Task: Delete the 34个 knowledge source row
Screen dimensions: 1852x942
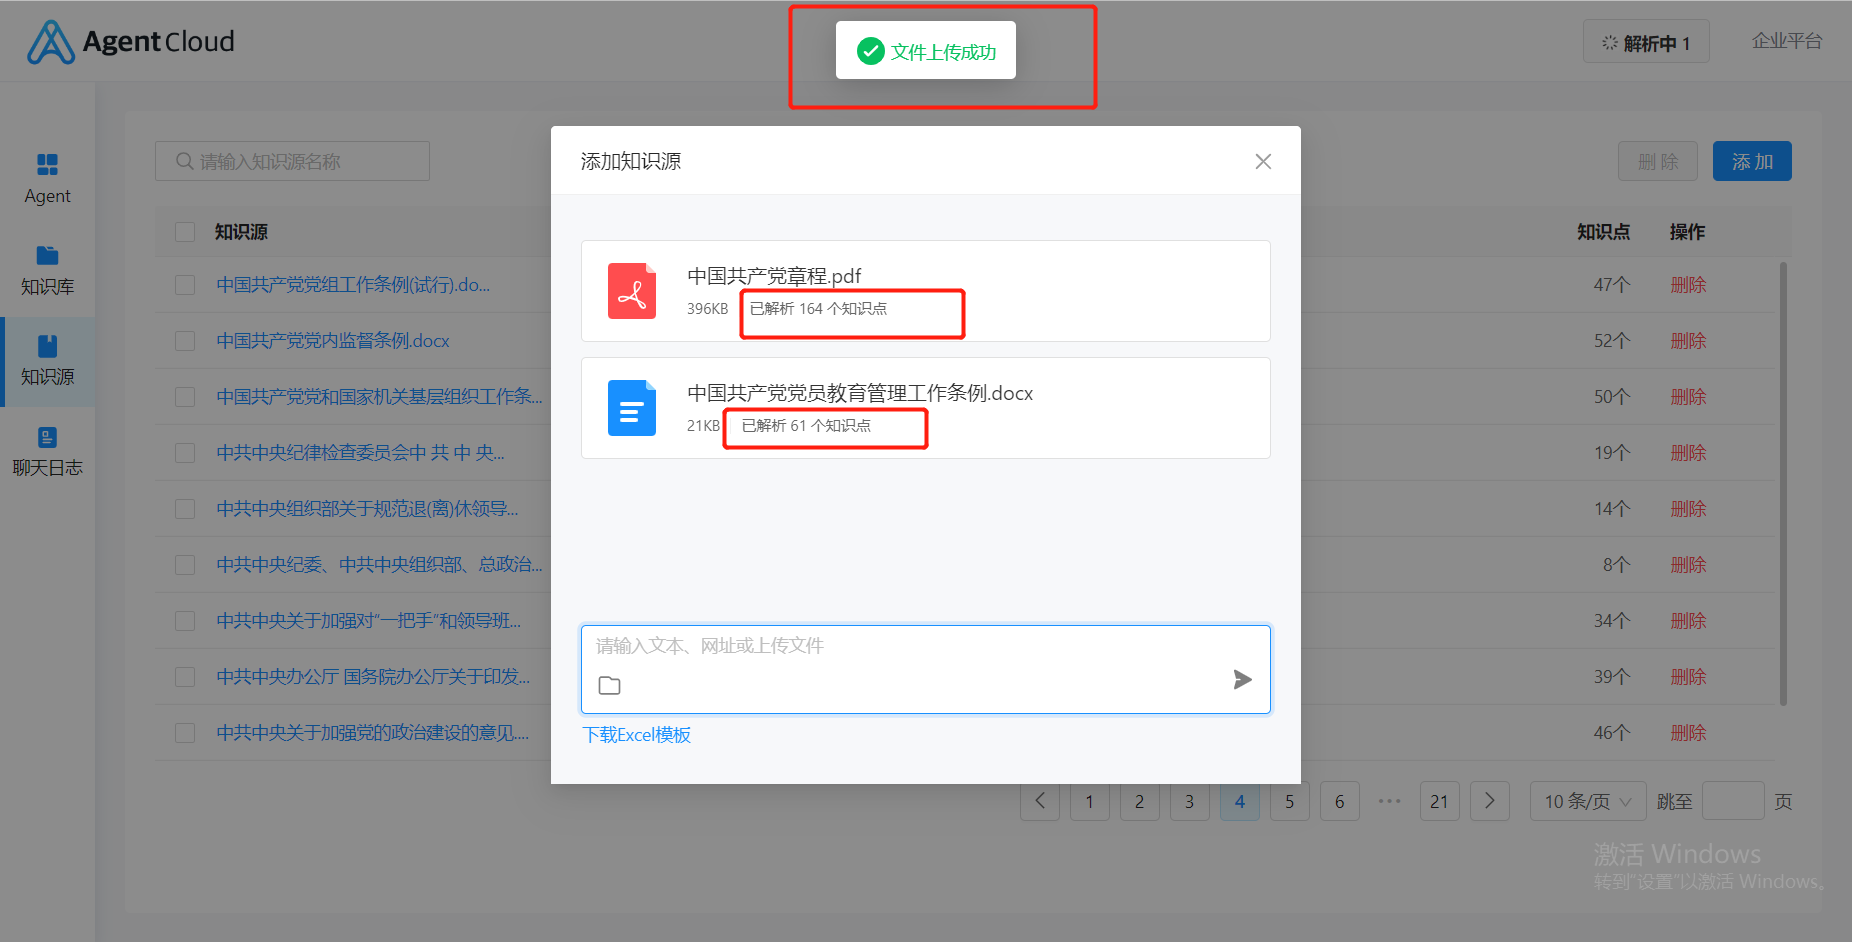Action: click(x=1688, y=621)
